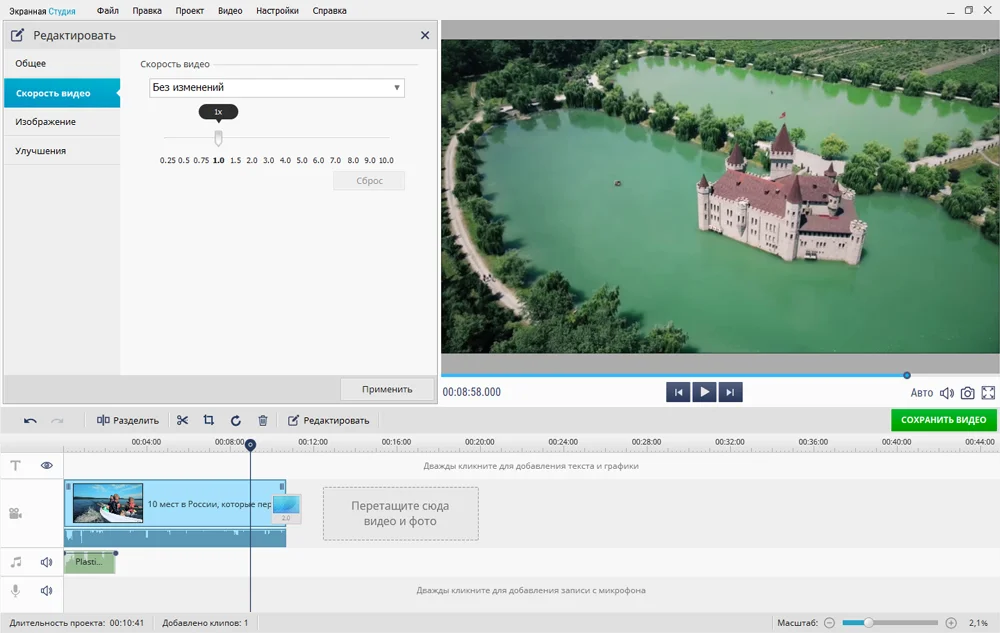Open the Файл menu
Screen dimensions: 1000x633
click(108, 11)
